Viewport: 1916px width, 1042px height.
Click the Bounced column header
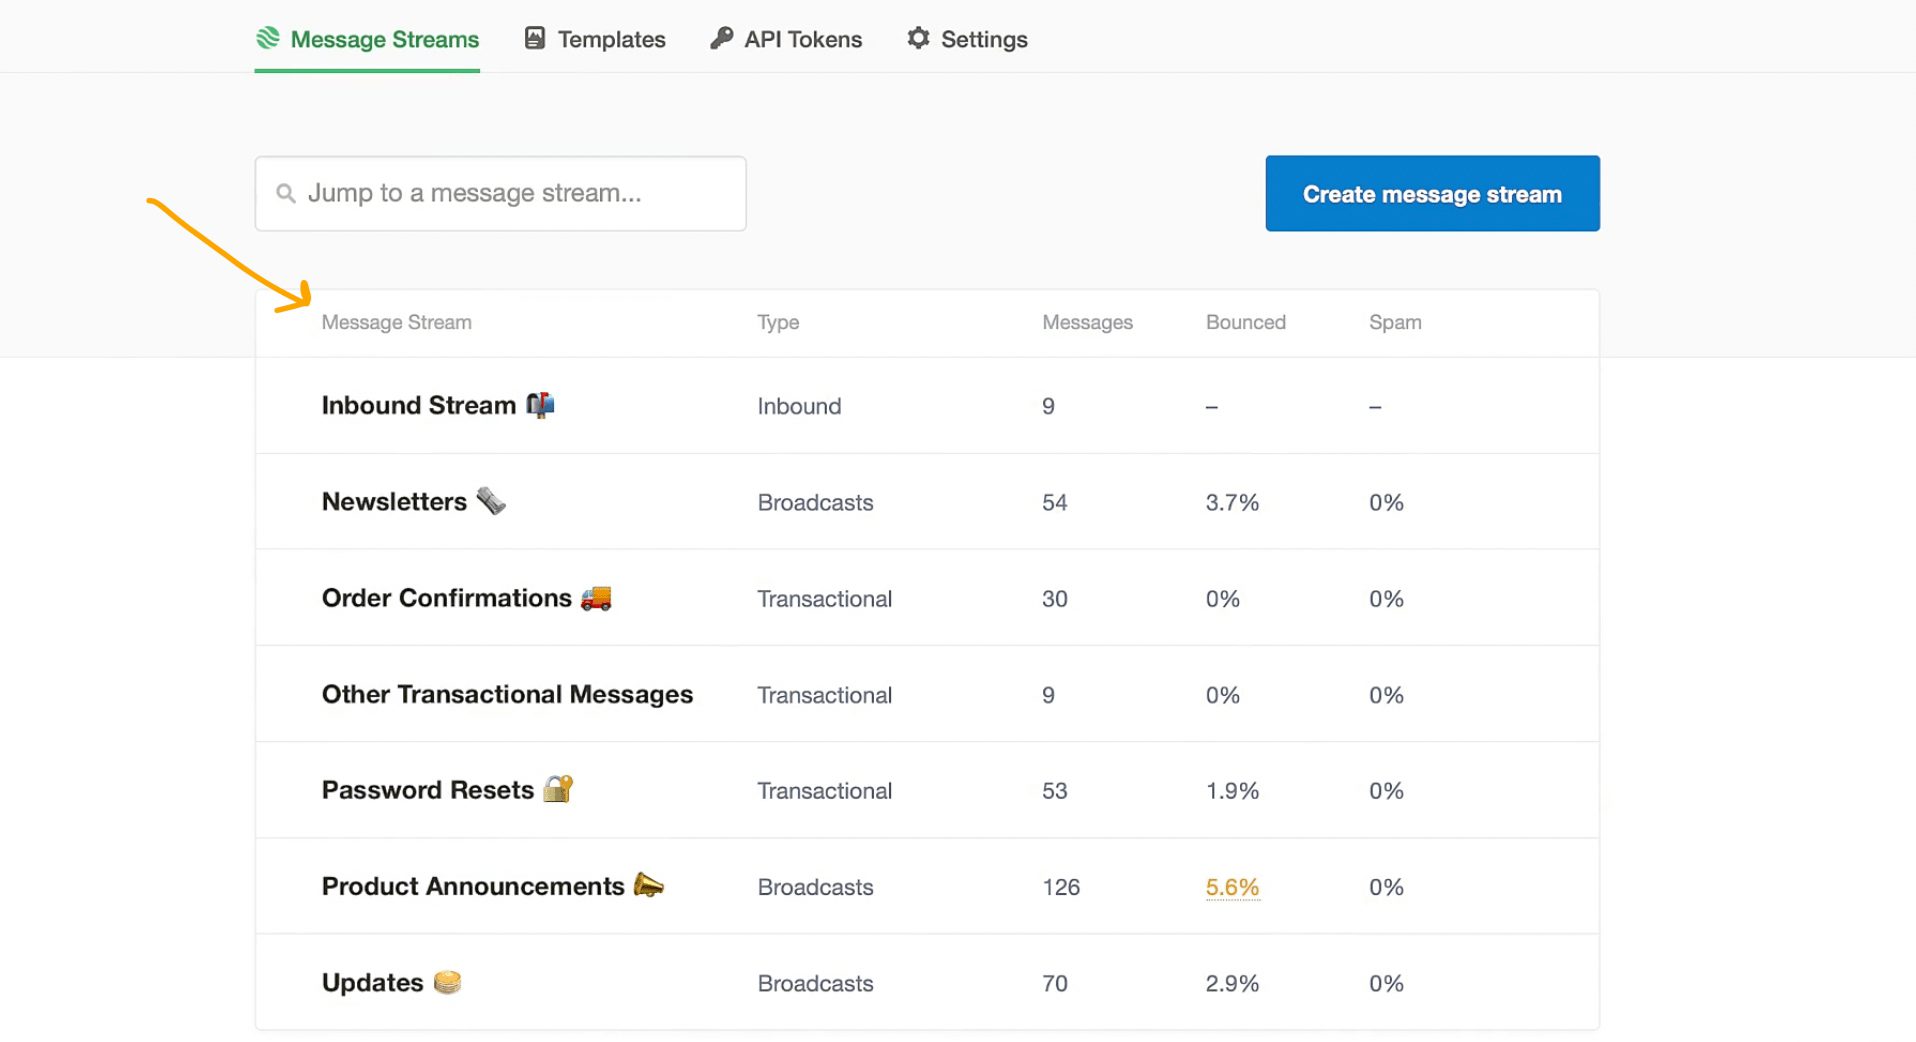point(1245,322)
